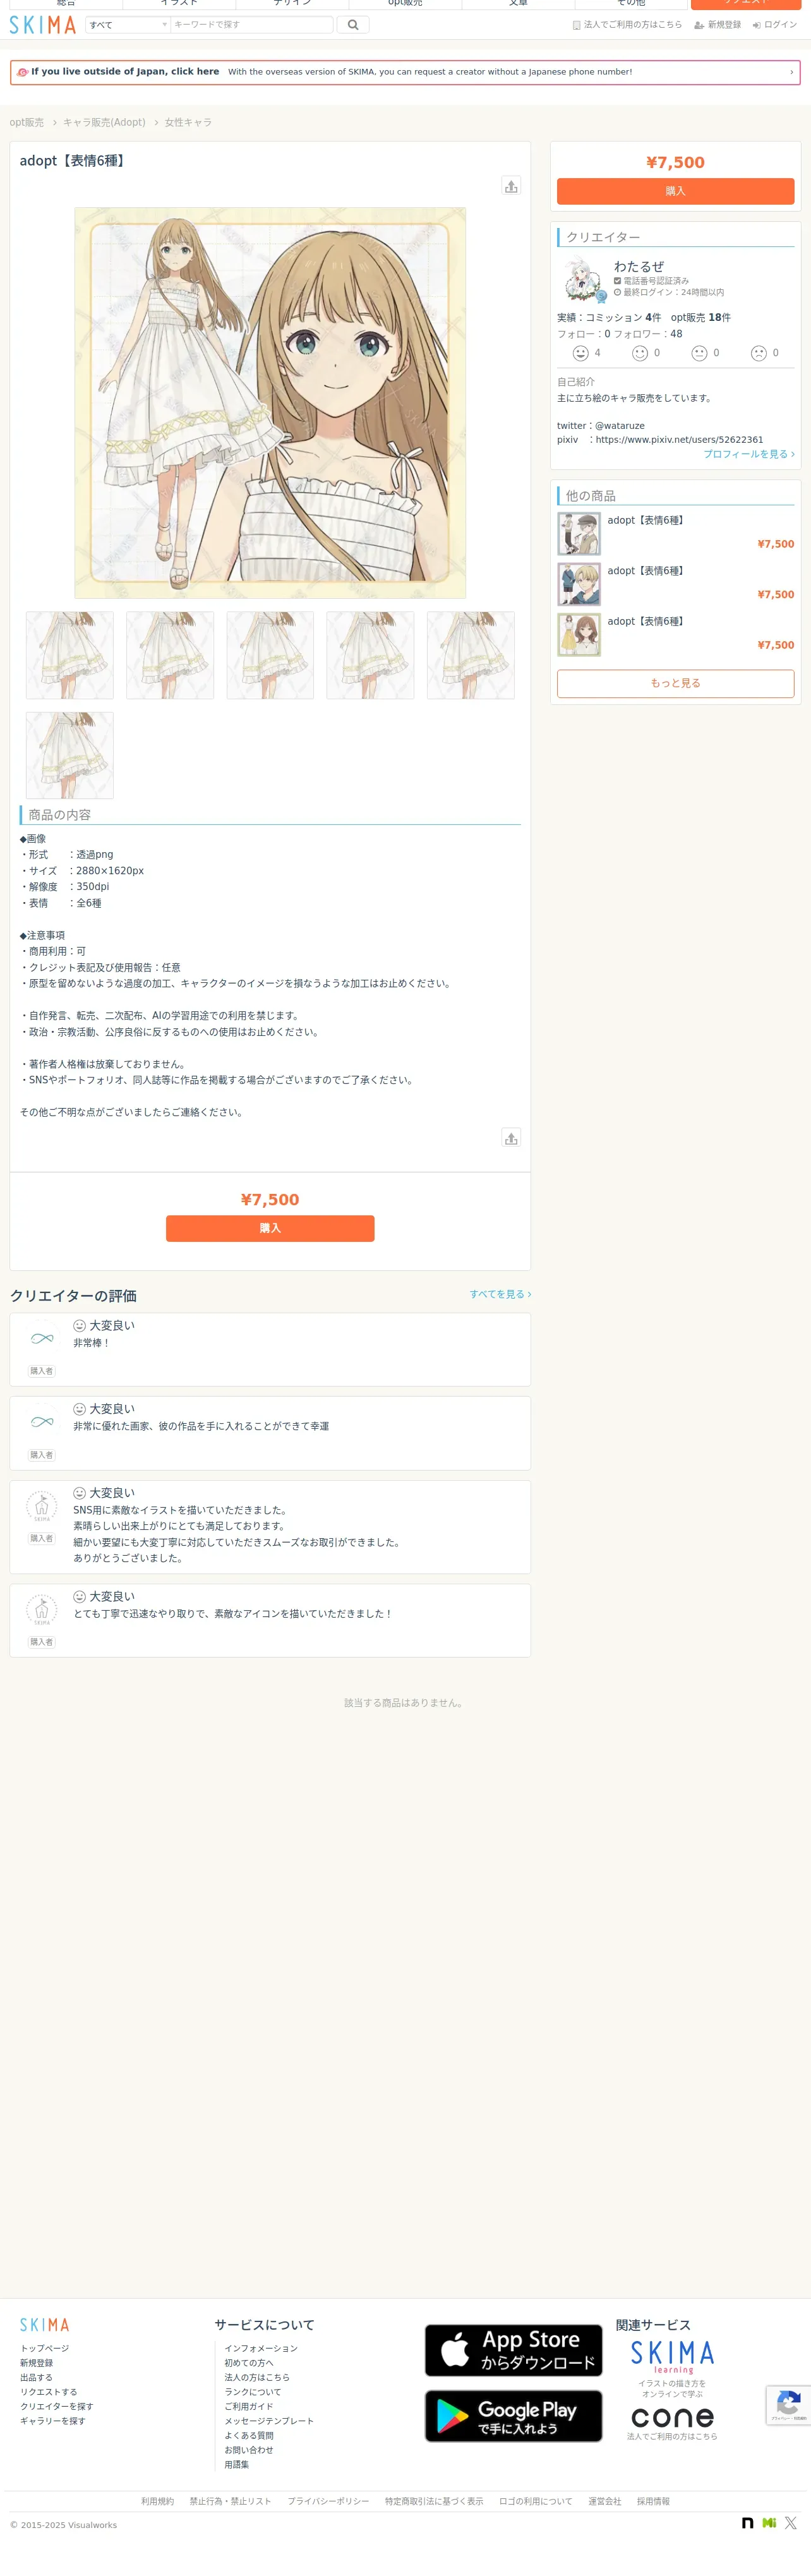The image size is (811, 2576).
Task: Click creator name わたるぜ
Action: (639, 267)
